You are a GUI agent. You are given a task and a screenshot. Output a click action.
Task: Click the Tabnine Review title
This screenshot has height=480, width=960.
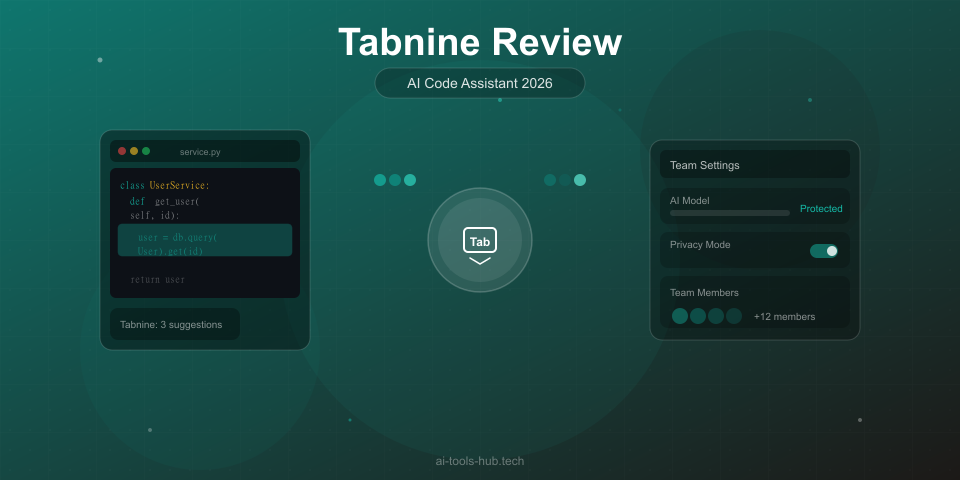pyautogui.click(x=479, y=43)
